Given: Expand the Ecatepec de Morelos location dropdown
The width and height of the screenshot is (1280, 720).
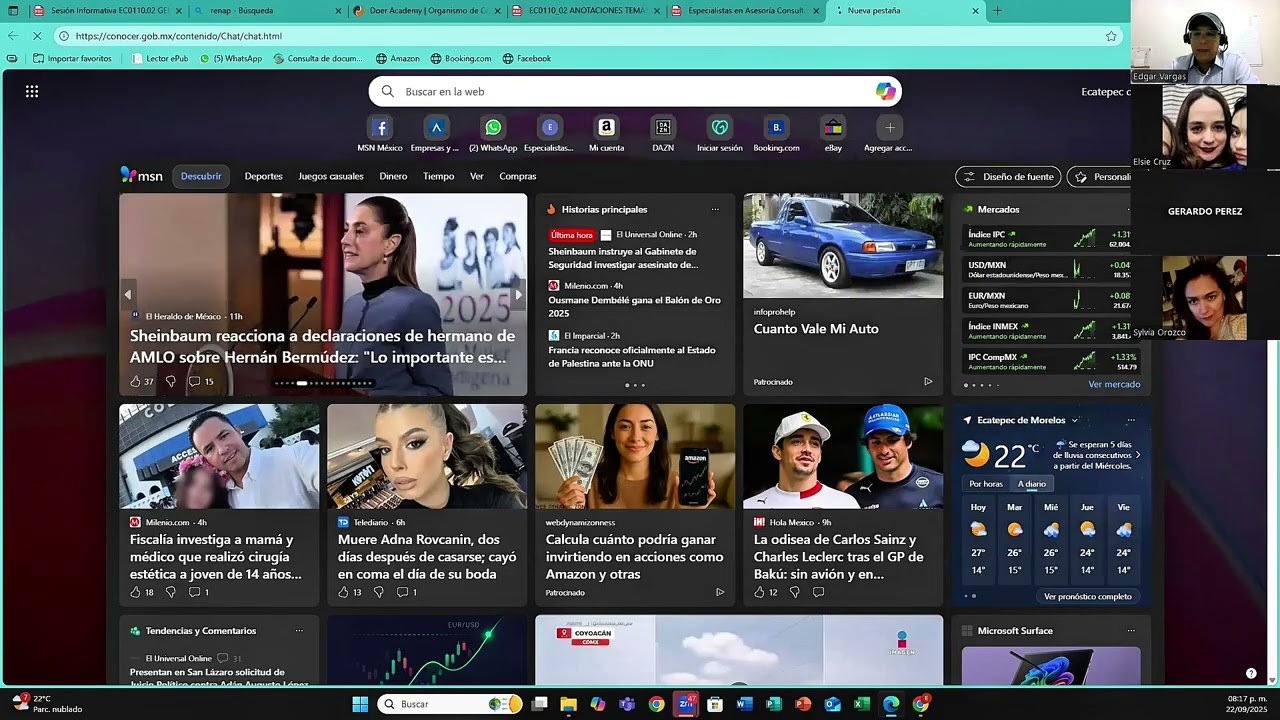Looking at the screenshot, I should pyautogui.click(x=1075, y=420).
